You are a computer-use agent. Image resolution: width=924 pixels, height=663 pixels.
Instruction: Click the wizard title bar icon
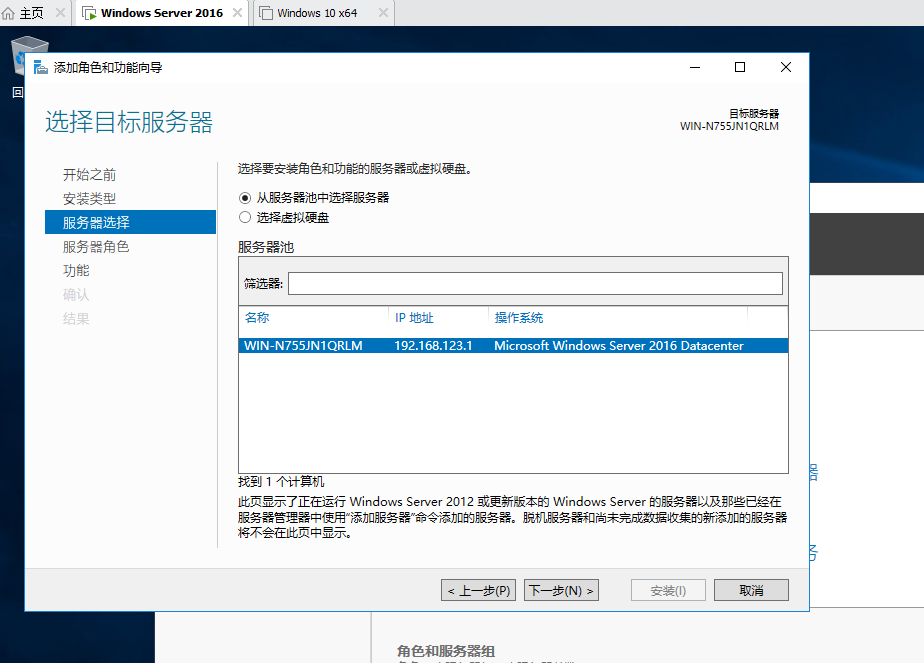tap(41, 67)
